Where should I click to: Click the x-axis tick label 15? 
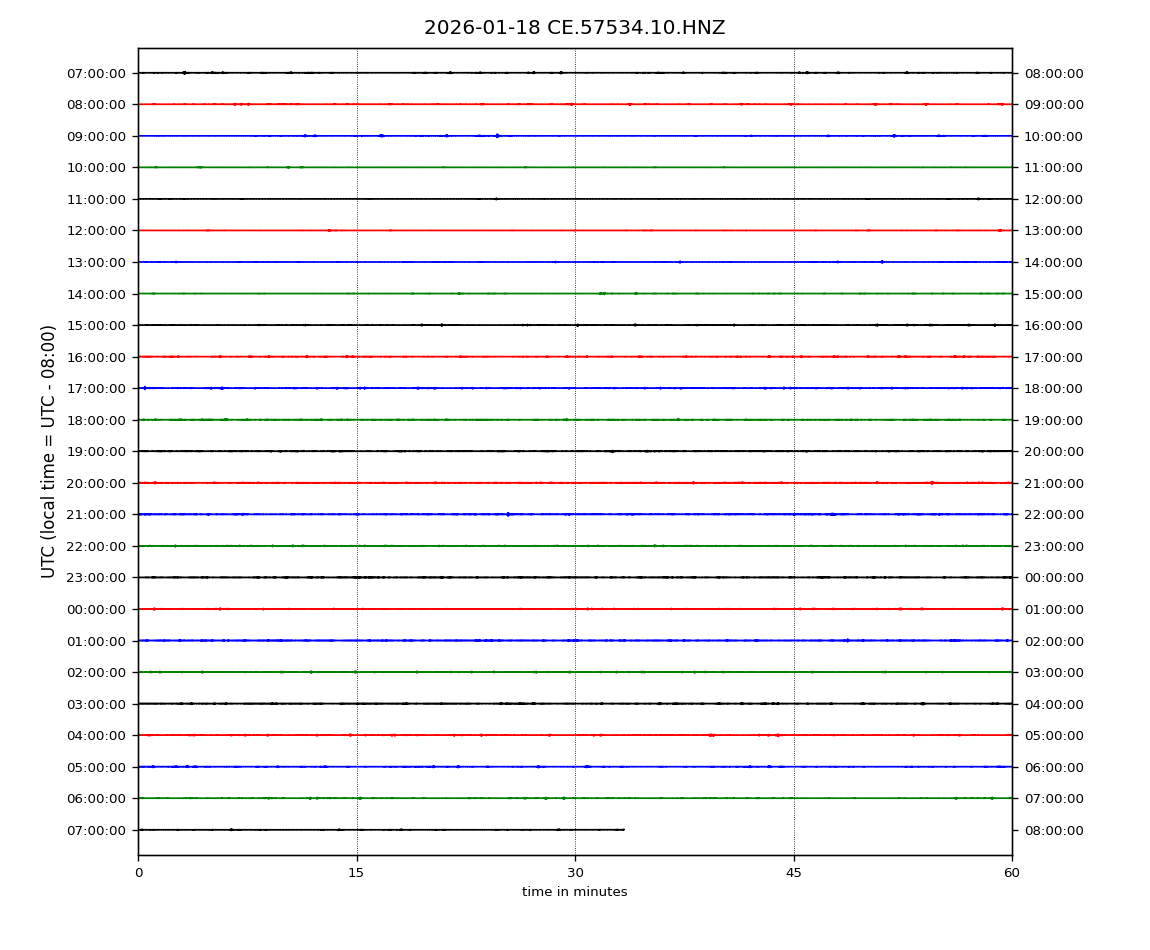(x=356, y=873)
